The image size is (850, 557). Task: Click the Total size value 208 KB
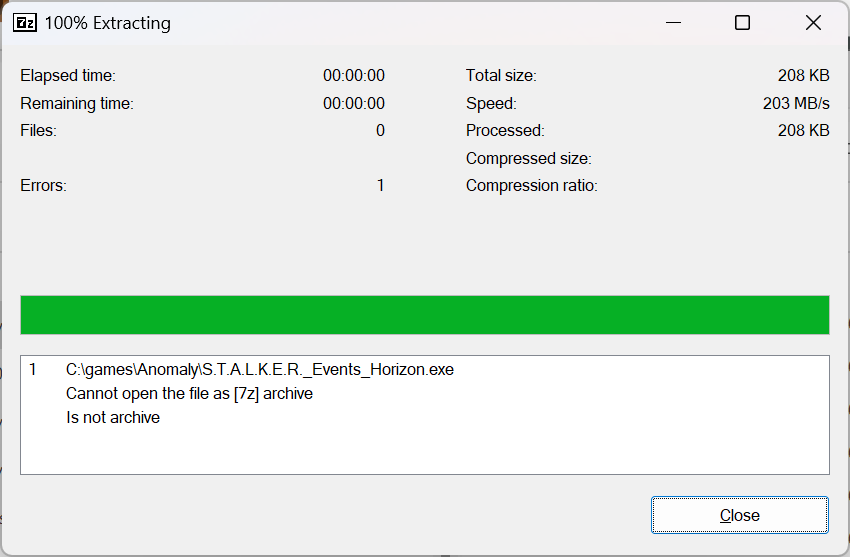(803, 75)
